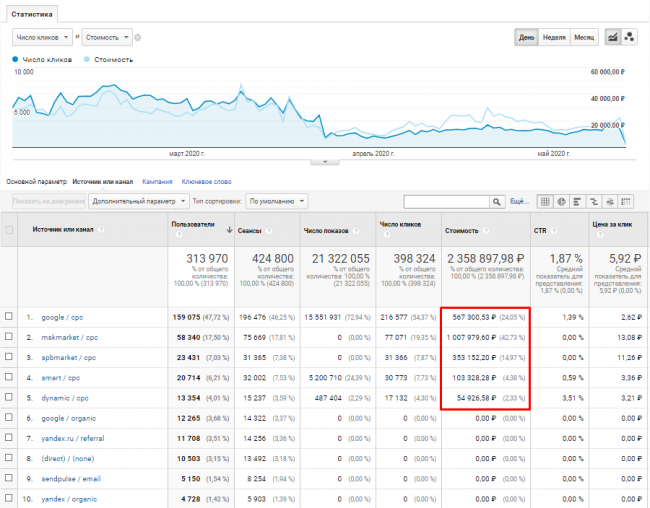The width and height of the screenshot is (650, 508).
Task: Expand the Дополнительный параметр dropdown
Action: pos(129,201)
